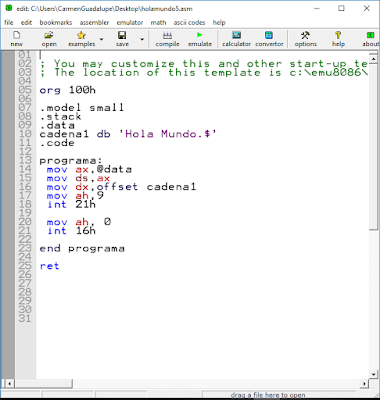Open the file menu
The width and height of the screenshot is (380, 400).
(9, 22)
